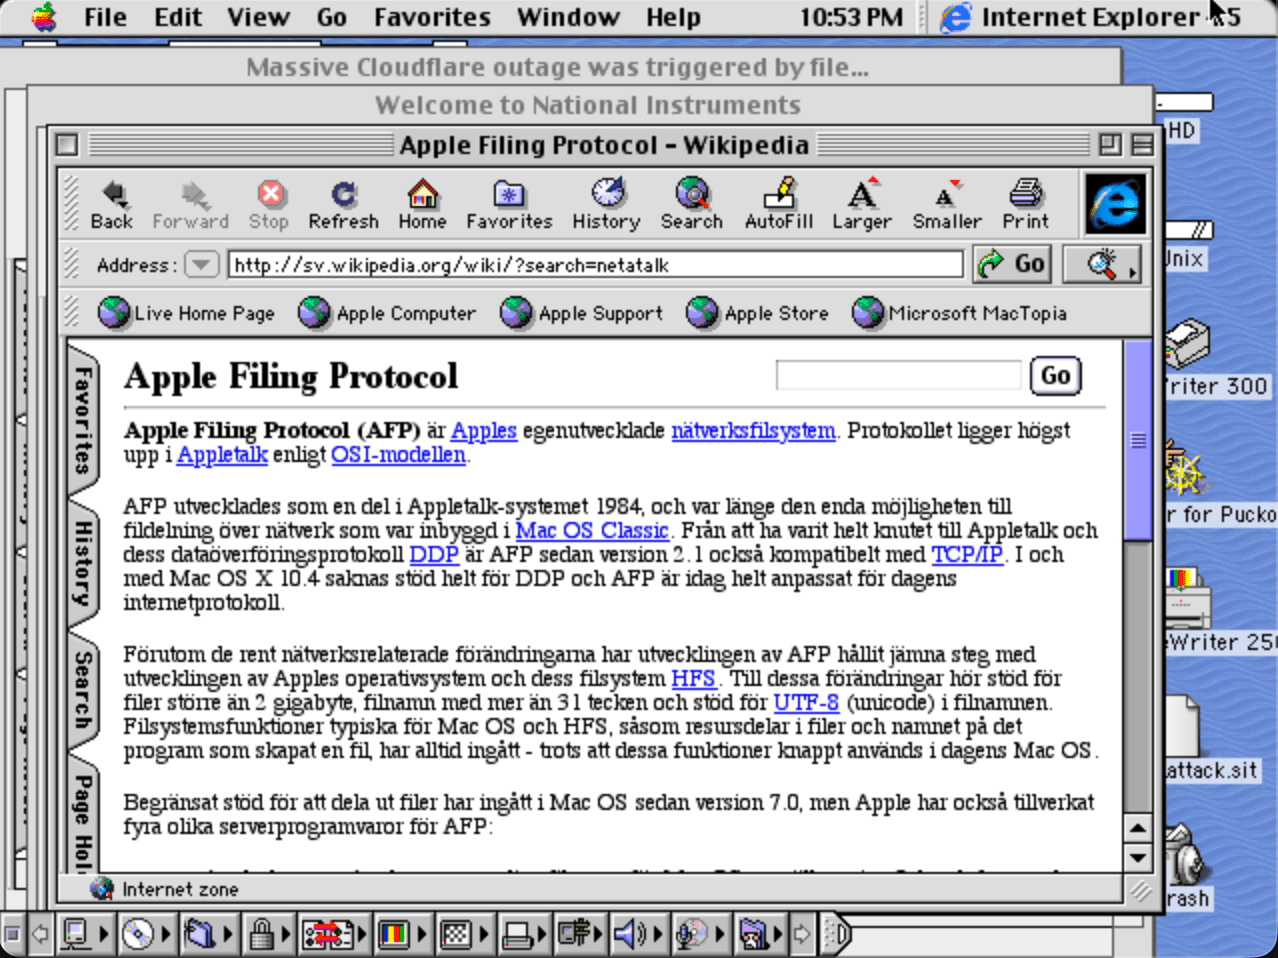The image size is (1278, 958).
Task: Open the sound volume control strip module
Action: [629, 935]
